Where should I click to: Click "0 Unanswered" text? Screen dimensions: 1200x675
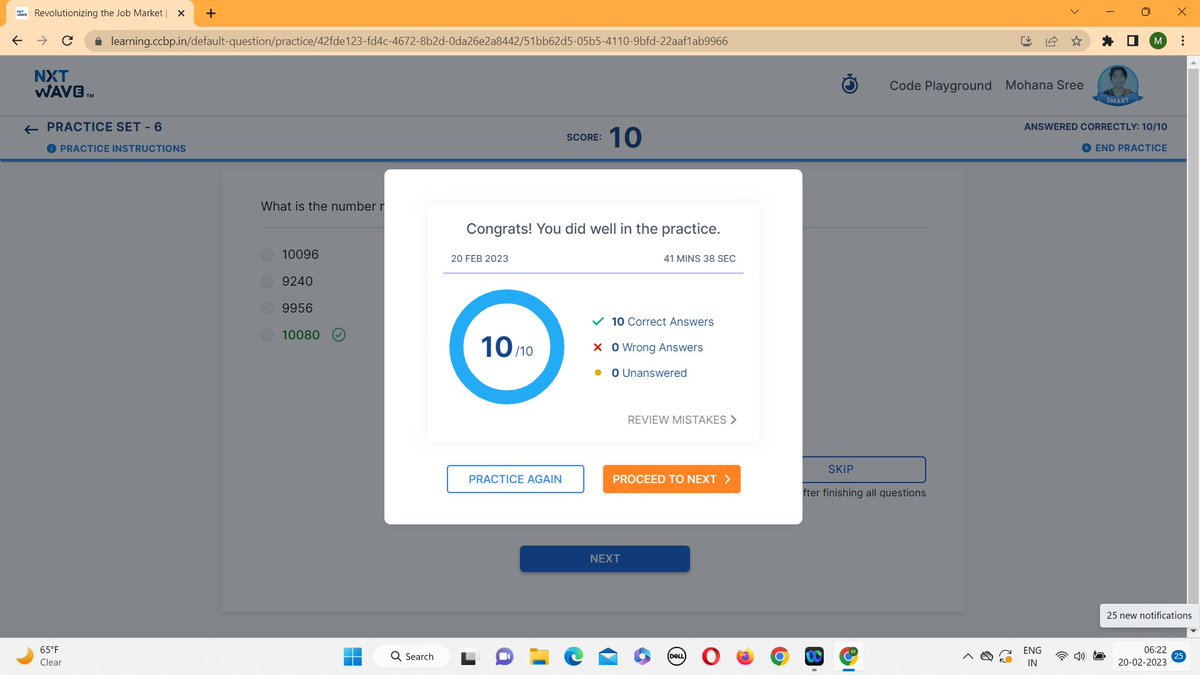[x=649, y=373]
